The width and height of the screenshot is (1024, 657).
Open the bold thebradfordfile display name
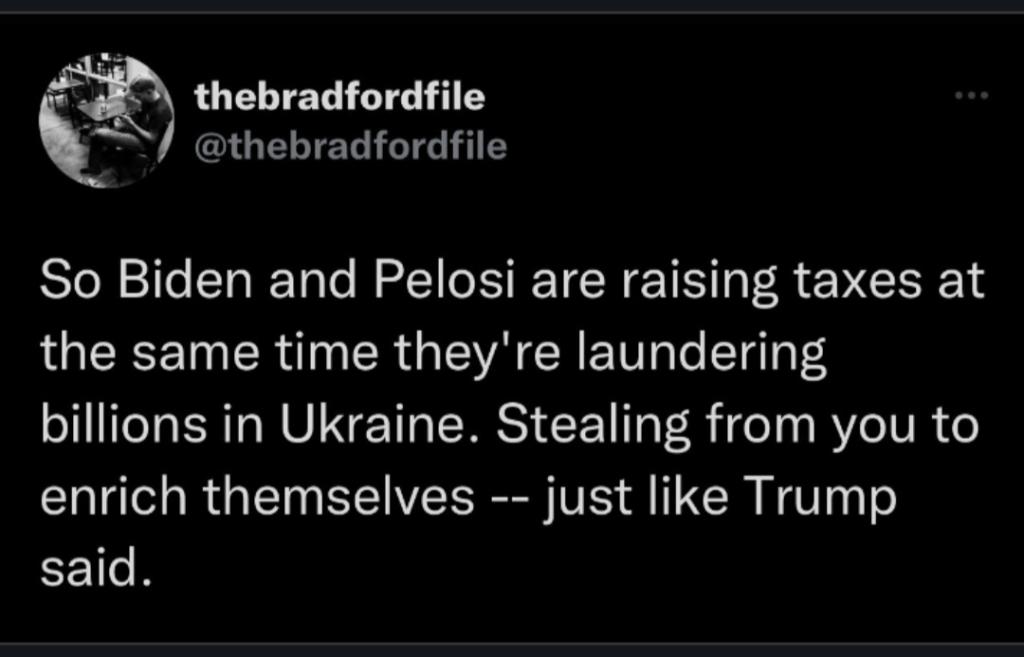point(340,97)
